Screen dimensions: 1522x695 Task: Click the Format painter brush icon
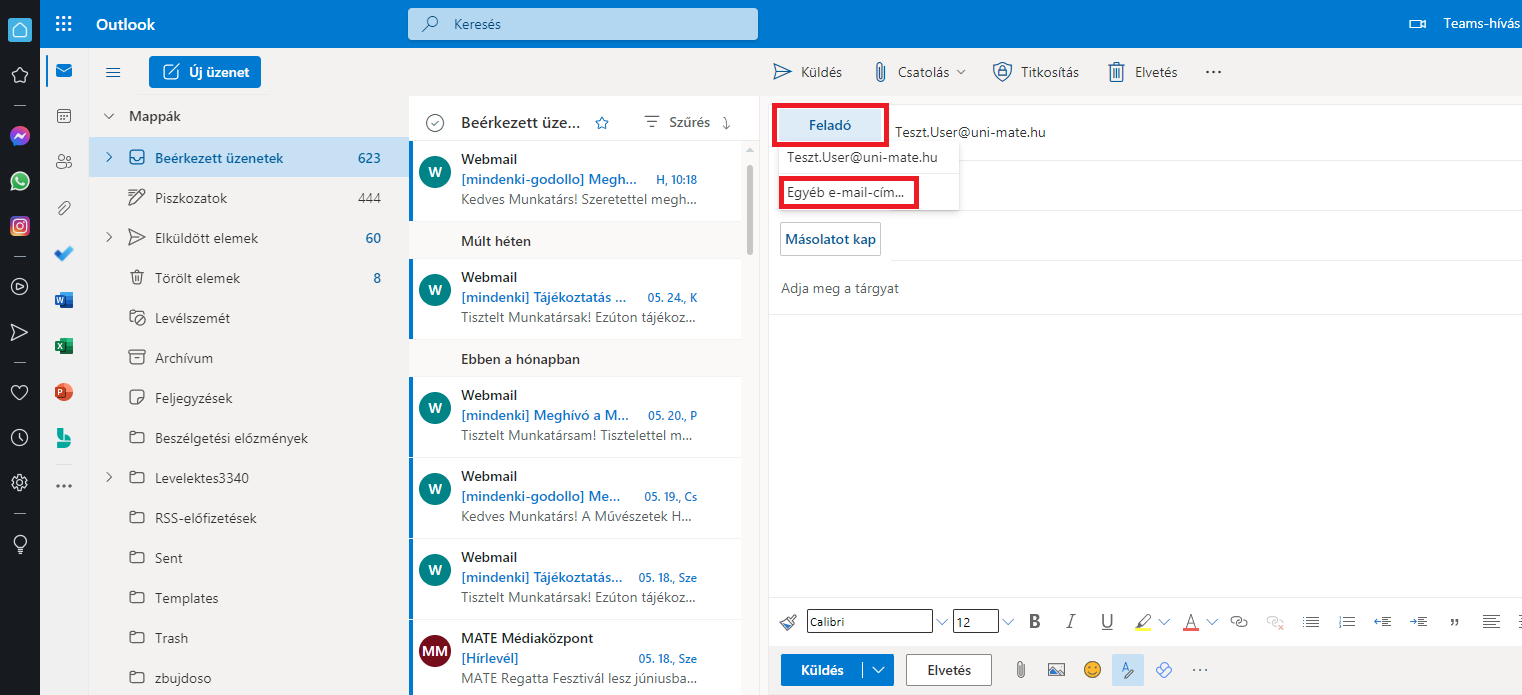tap(788, 622)
